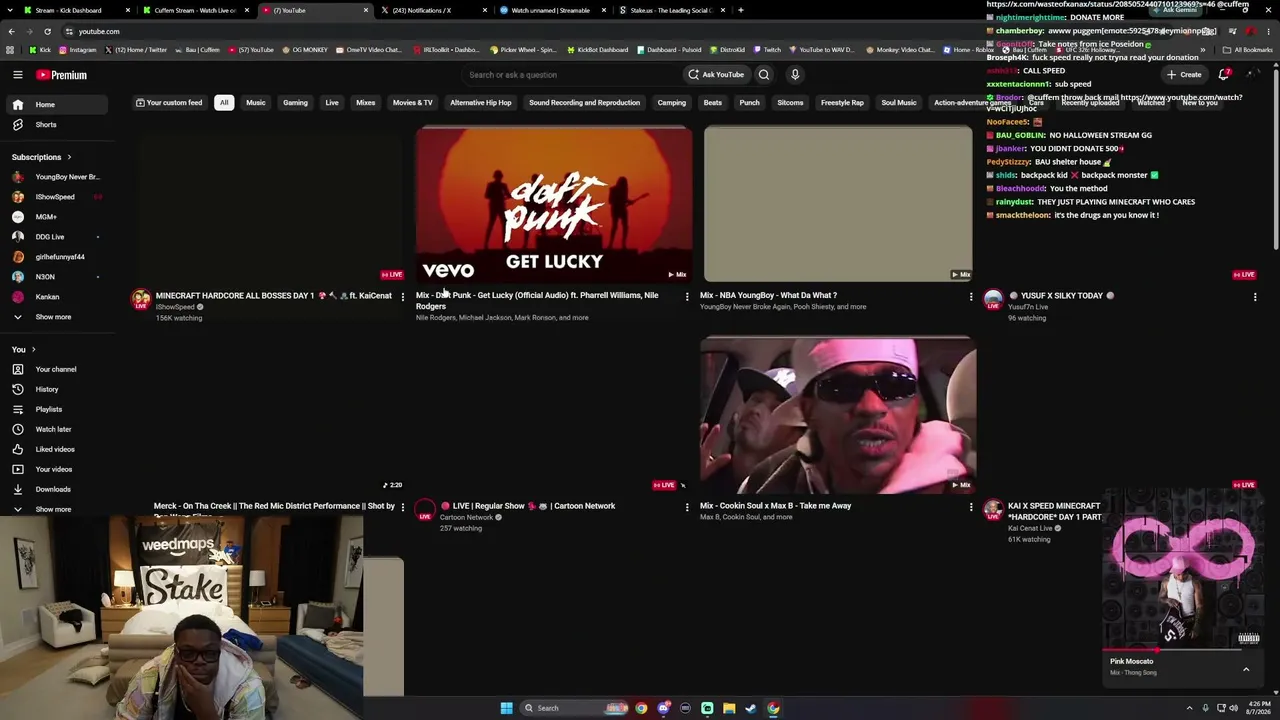
Task: Open Steam from the taskbar
Action: (751, 708)
